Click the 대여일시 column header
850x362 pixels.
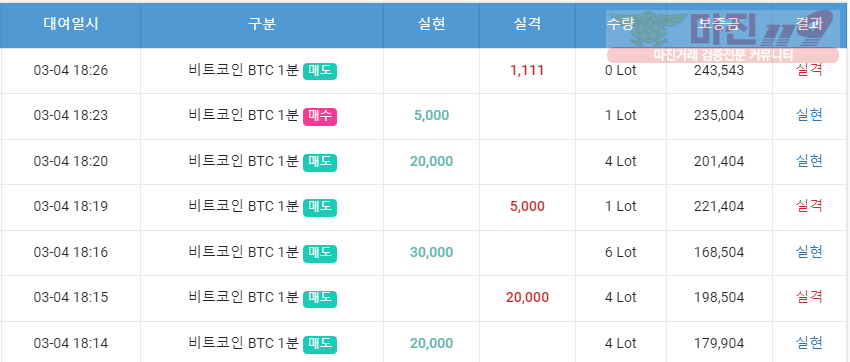pyautogui.click(x=71, y=24)
